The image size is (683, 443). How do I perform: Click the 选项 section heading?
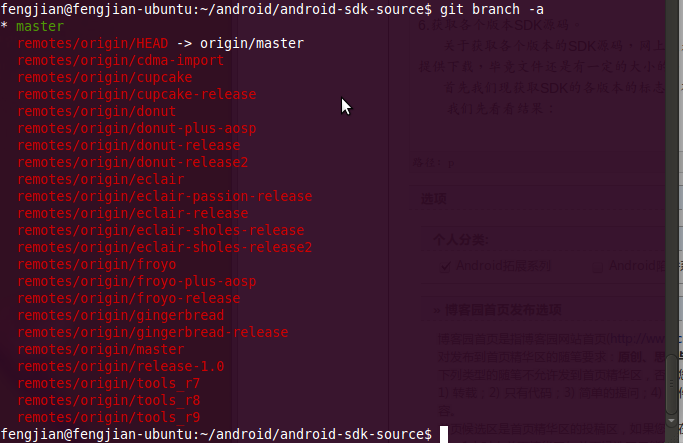(433, 198)
